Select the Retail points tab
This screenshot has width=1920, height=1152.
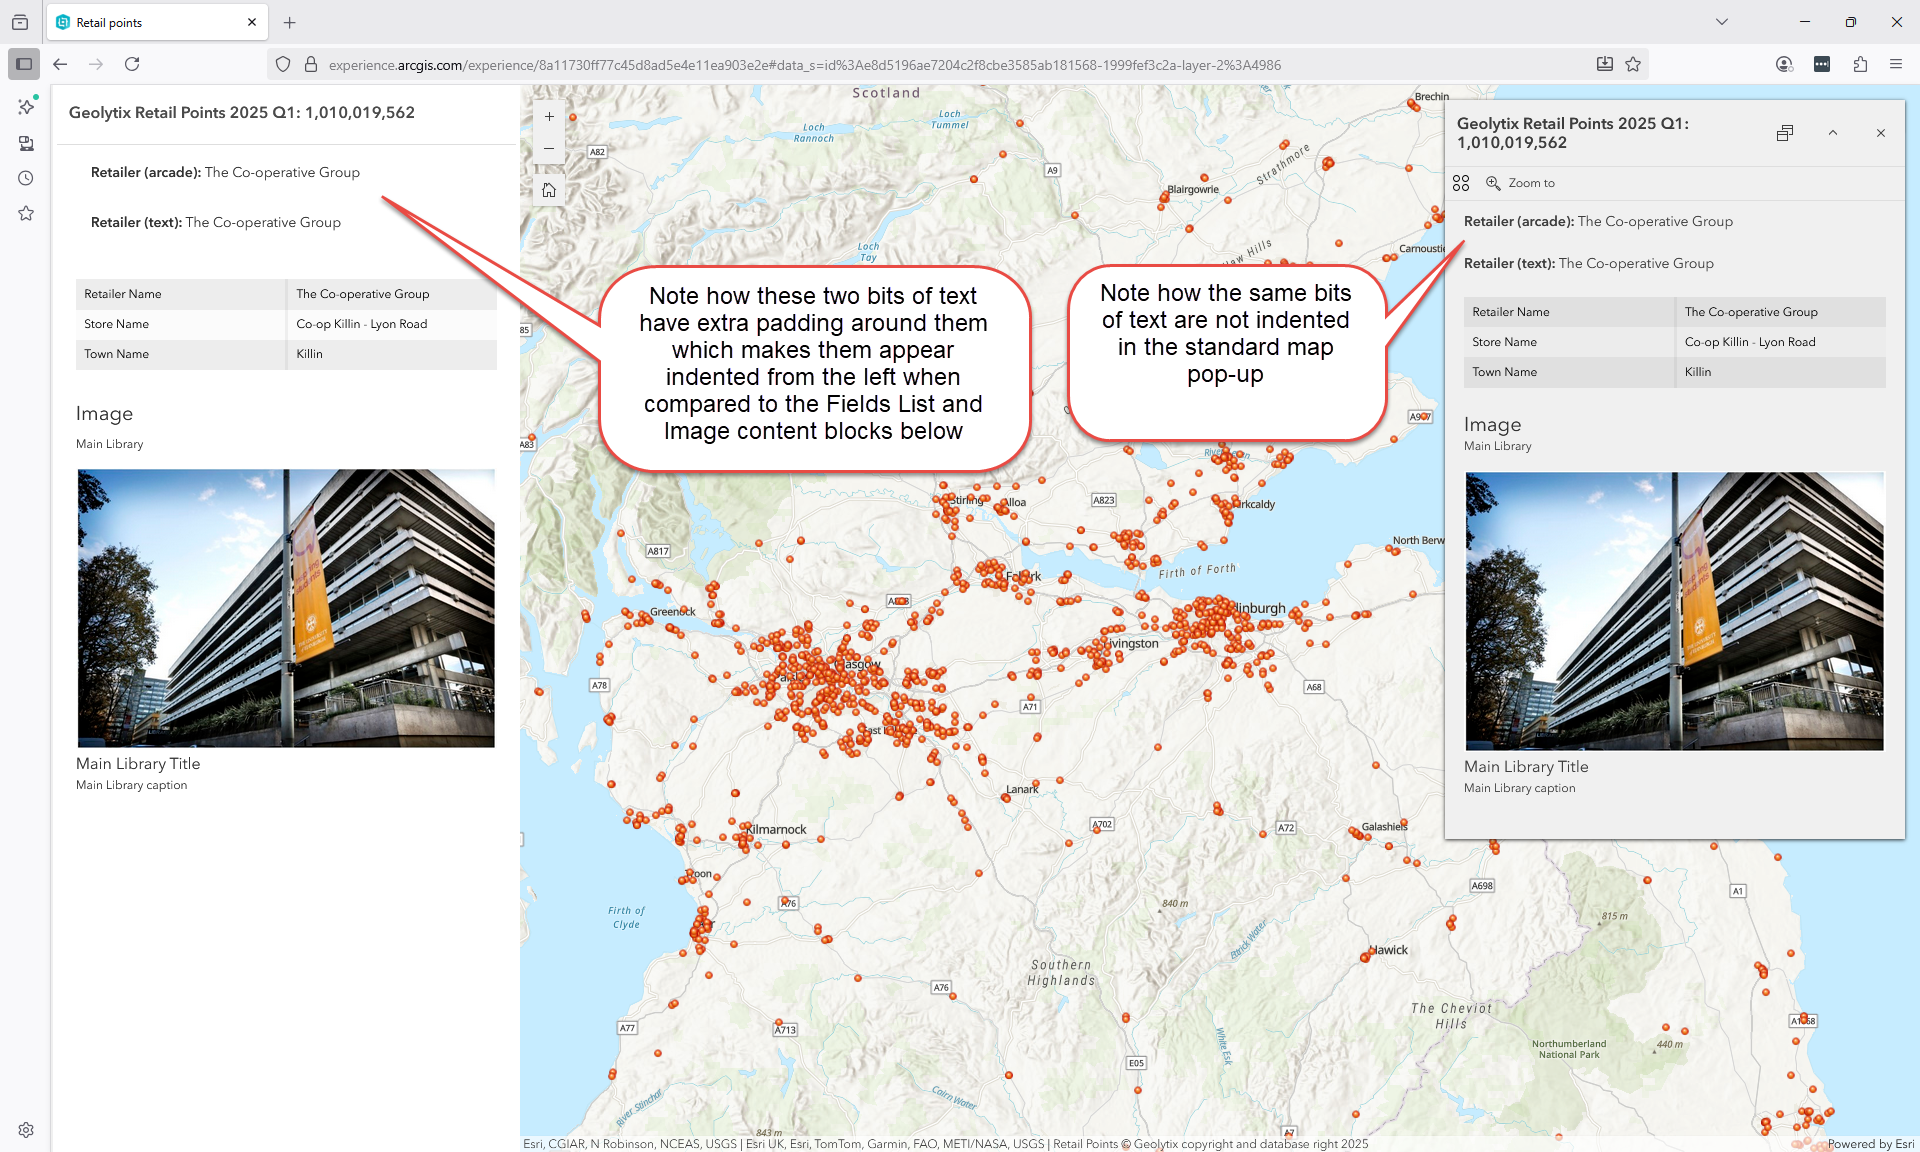(158, 22)
